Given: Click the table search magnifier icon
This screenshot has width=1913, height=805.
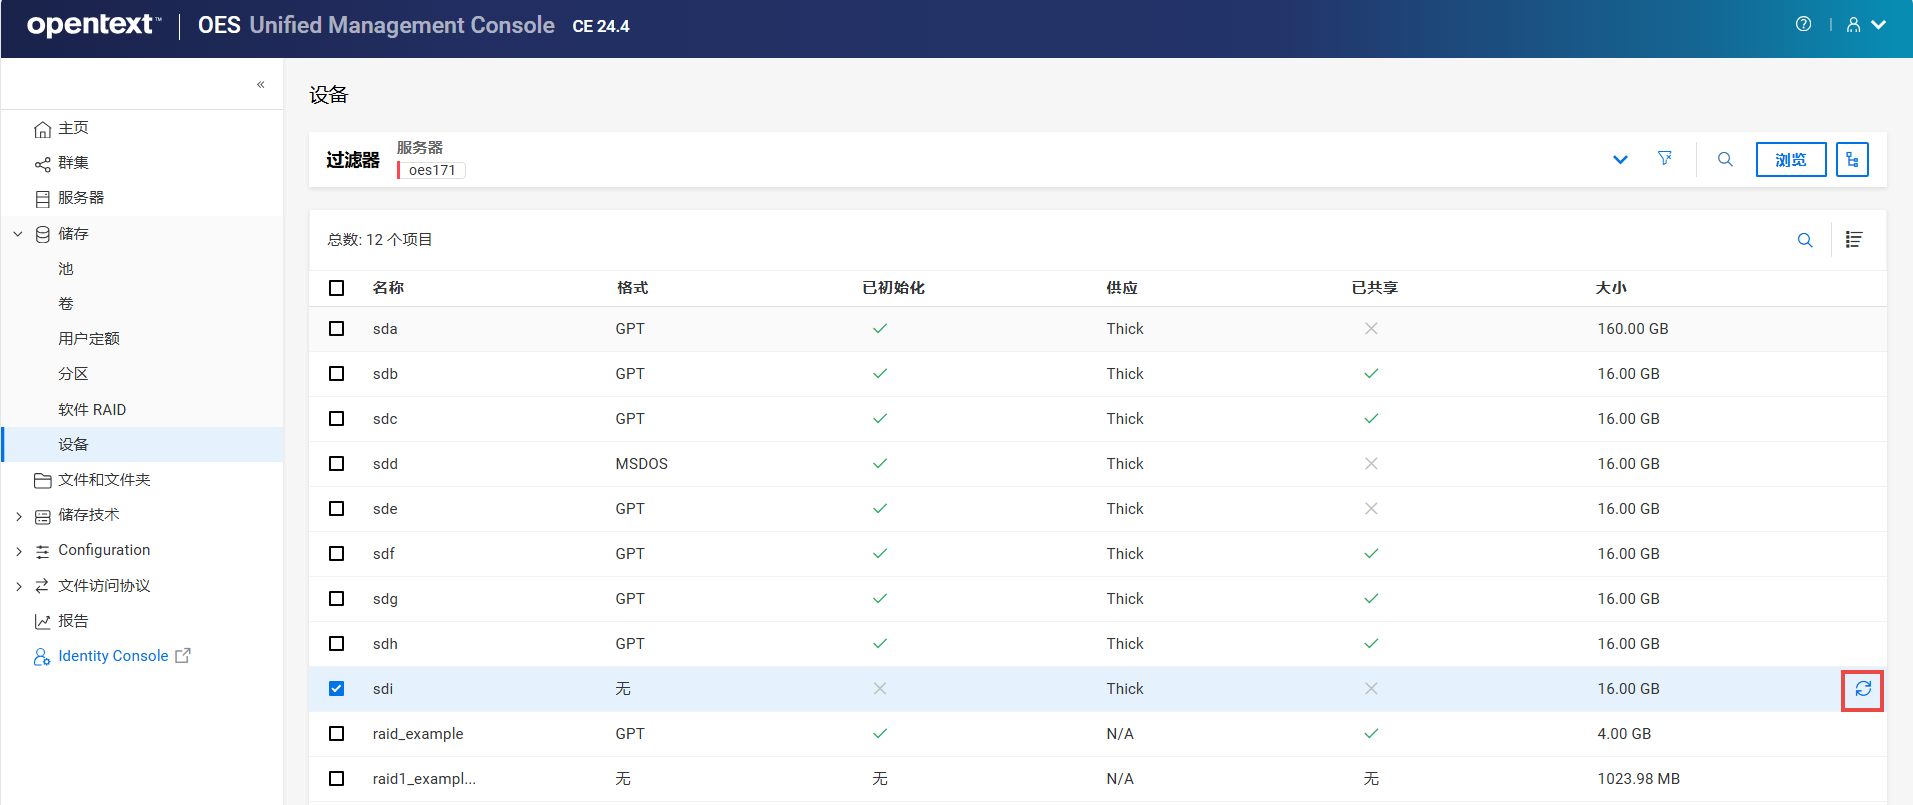Looking at the screenshot, I should (x=1805, y=240).
